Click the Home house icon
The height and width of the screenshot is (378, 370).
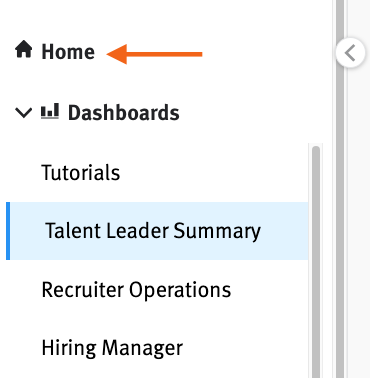(x=23, y=49)
